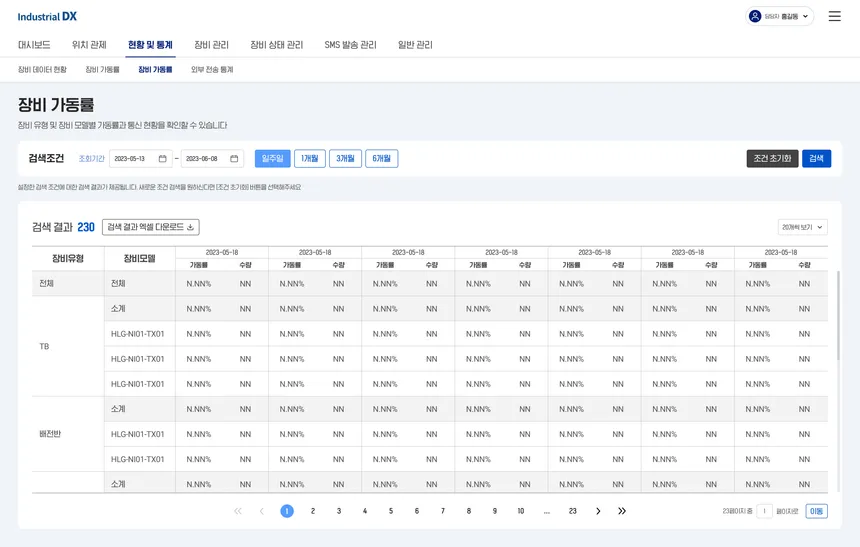Go to page 10
The height and width of the screenshot is (547, 860).
(x=520, y=511)
